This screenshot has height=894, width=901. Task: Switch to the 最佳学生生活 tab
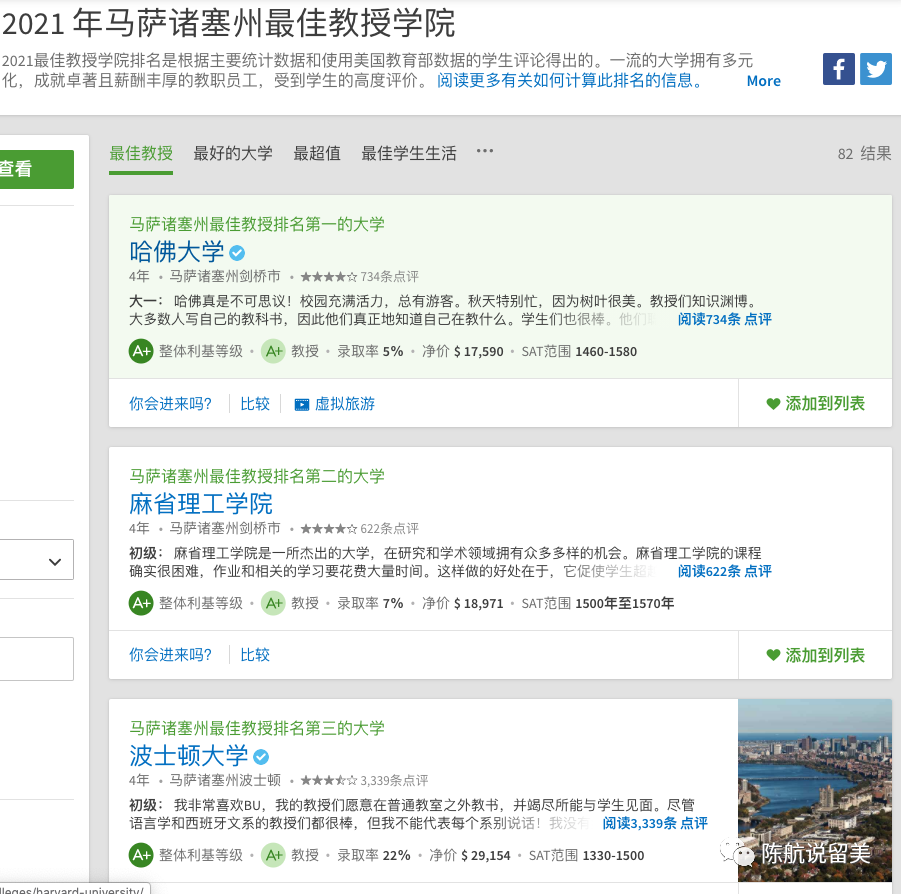(409, 153)
